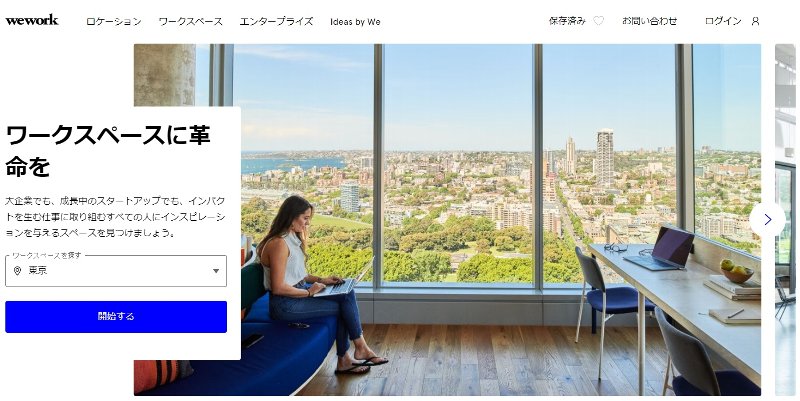This screenshot has height=401, width=800.
Task: Click the location pin icon beside 東京
Action: coord(17,271)
